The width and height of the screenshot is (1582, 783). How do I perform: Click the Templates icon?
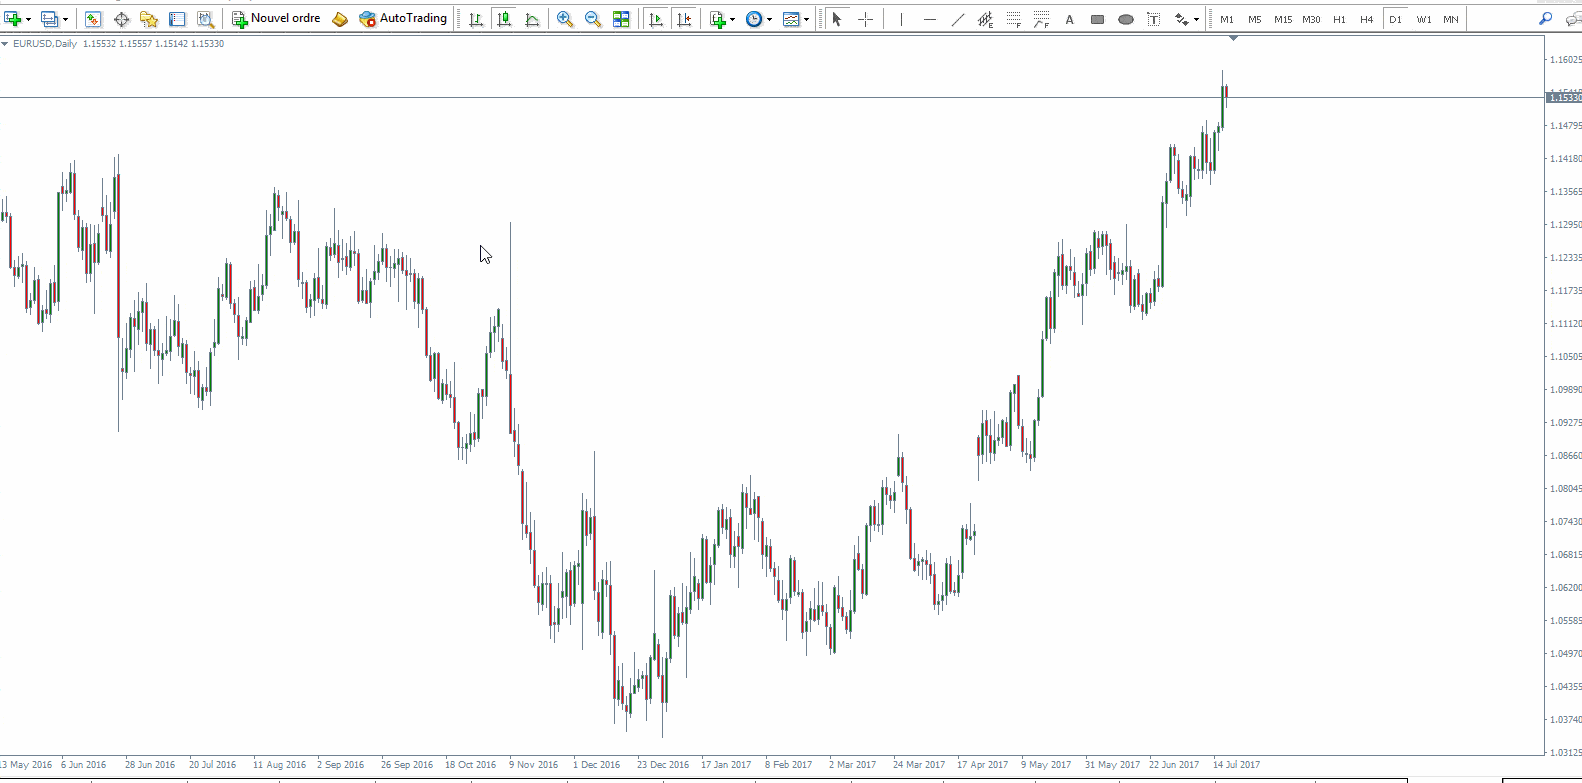click(x=791, y=19)
